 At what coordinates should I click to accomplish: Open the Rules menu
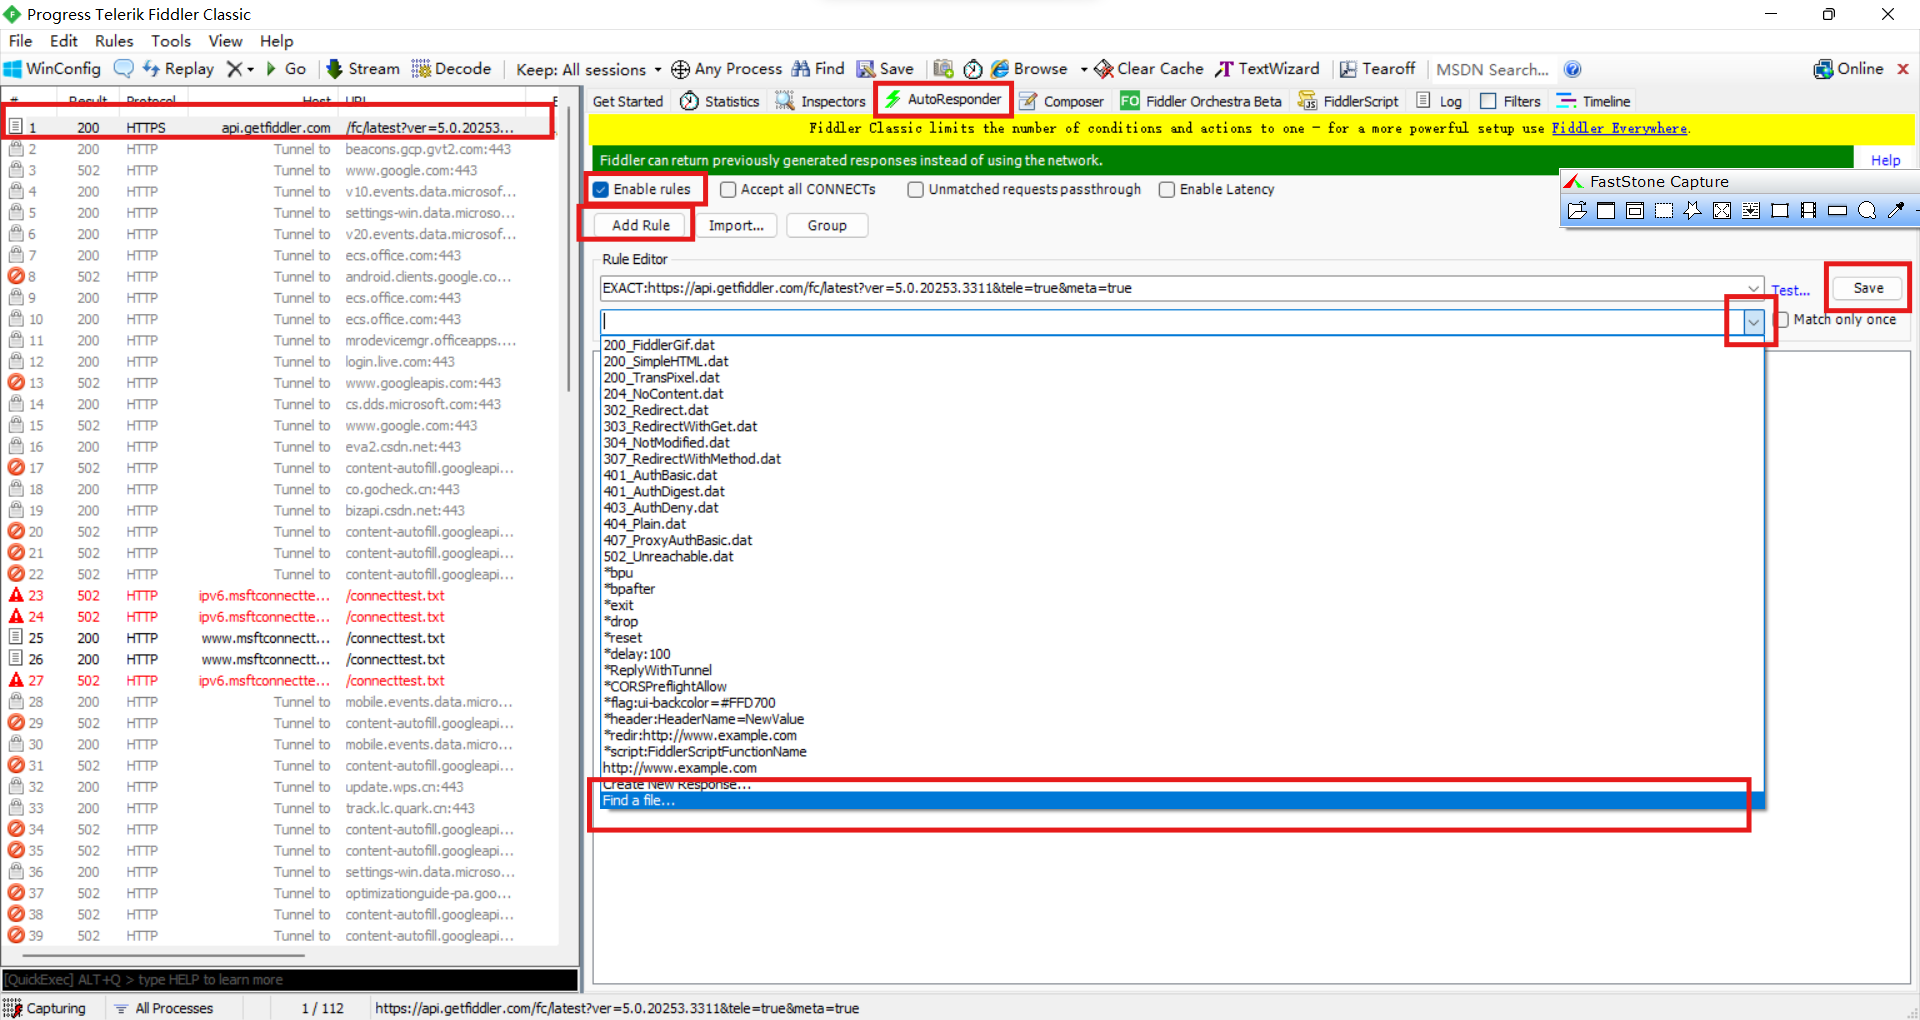coord(114,41)
